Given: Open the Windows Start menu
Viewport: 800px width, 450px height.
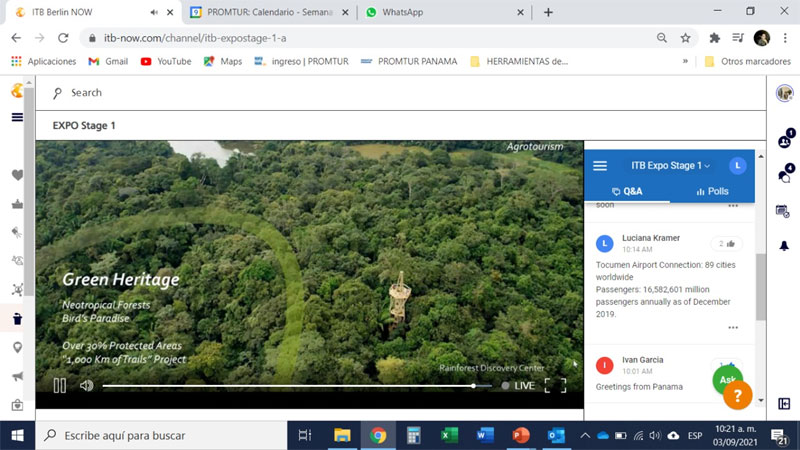Looking at the screenshot, I should (x=17, y=435).
